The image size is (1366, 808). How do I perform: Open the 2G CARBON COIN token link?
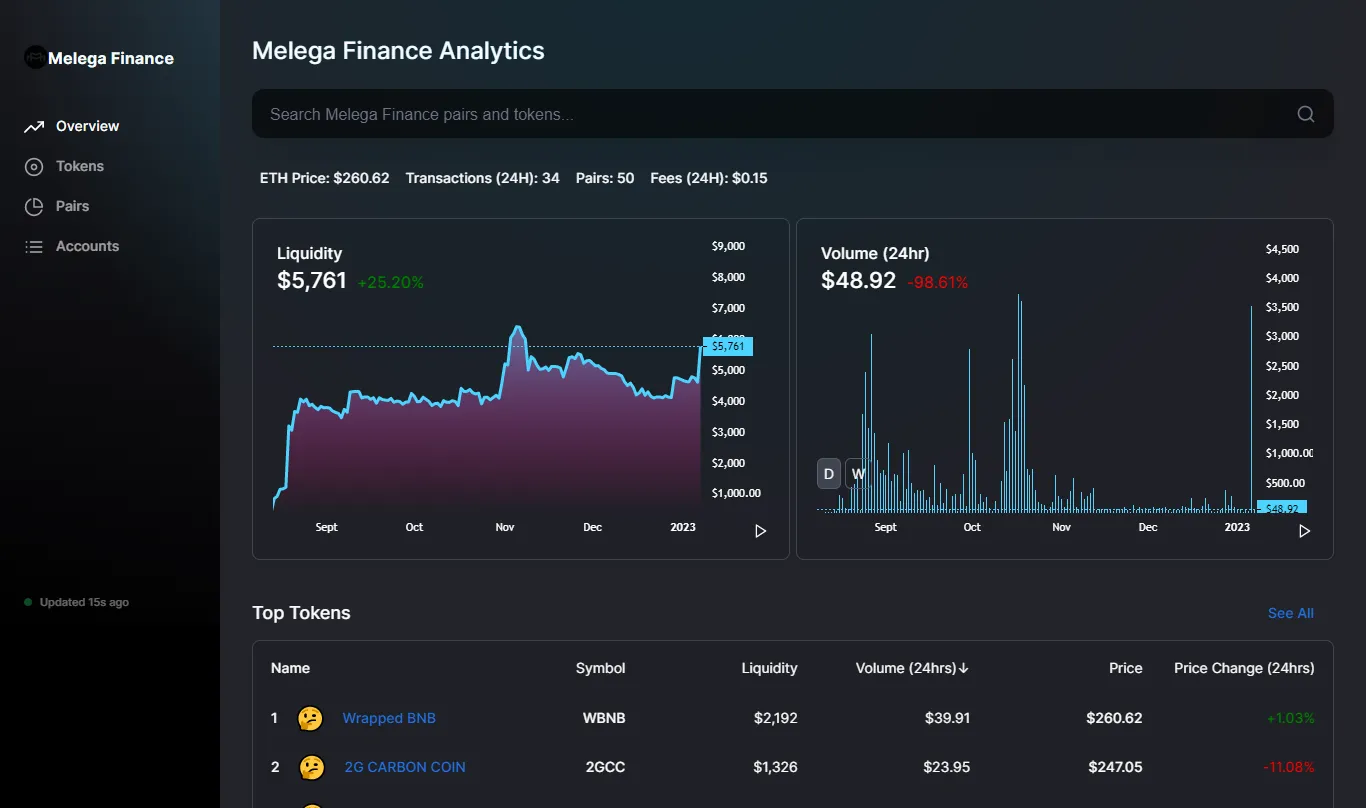tap(405, 767)
